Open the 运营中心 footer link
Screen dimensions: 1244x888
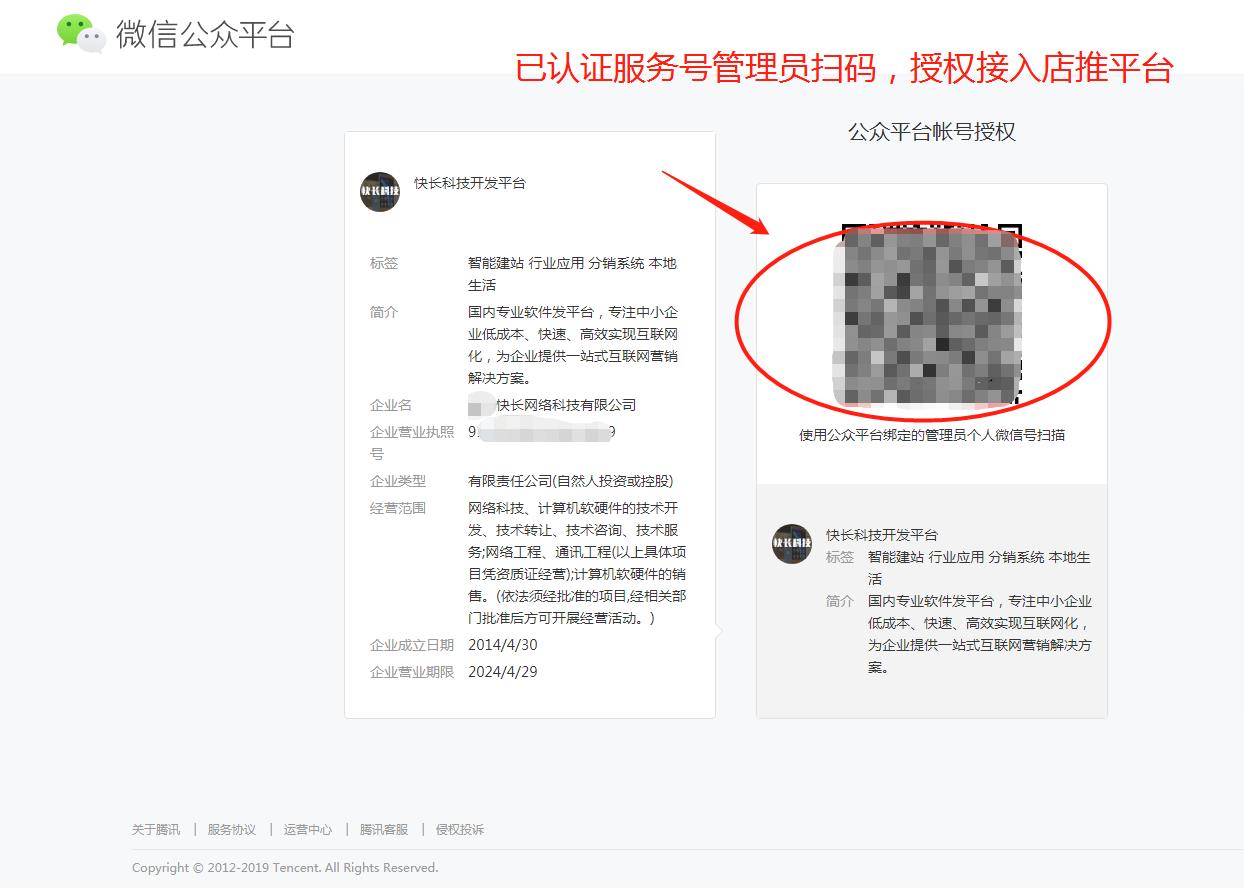point(308,829)
